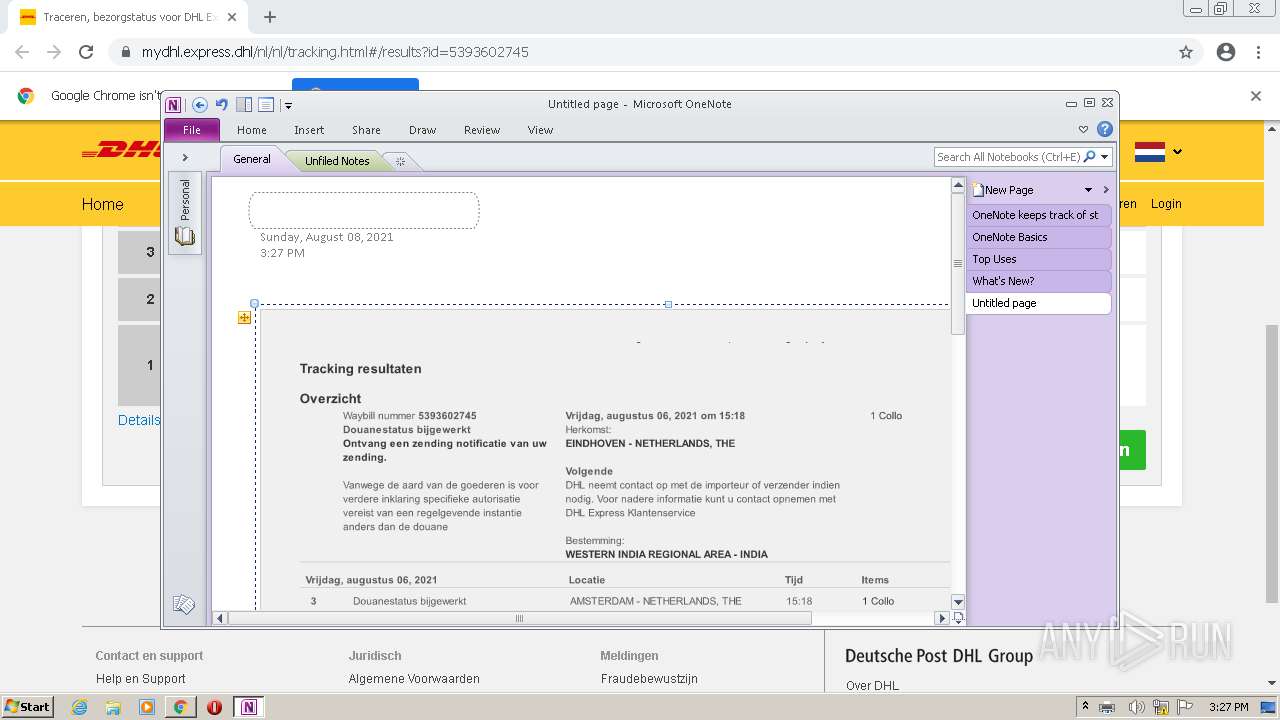
Task: Open Customize Quick Access Toolbar arrow
Action: (288, 105)
